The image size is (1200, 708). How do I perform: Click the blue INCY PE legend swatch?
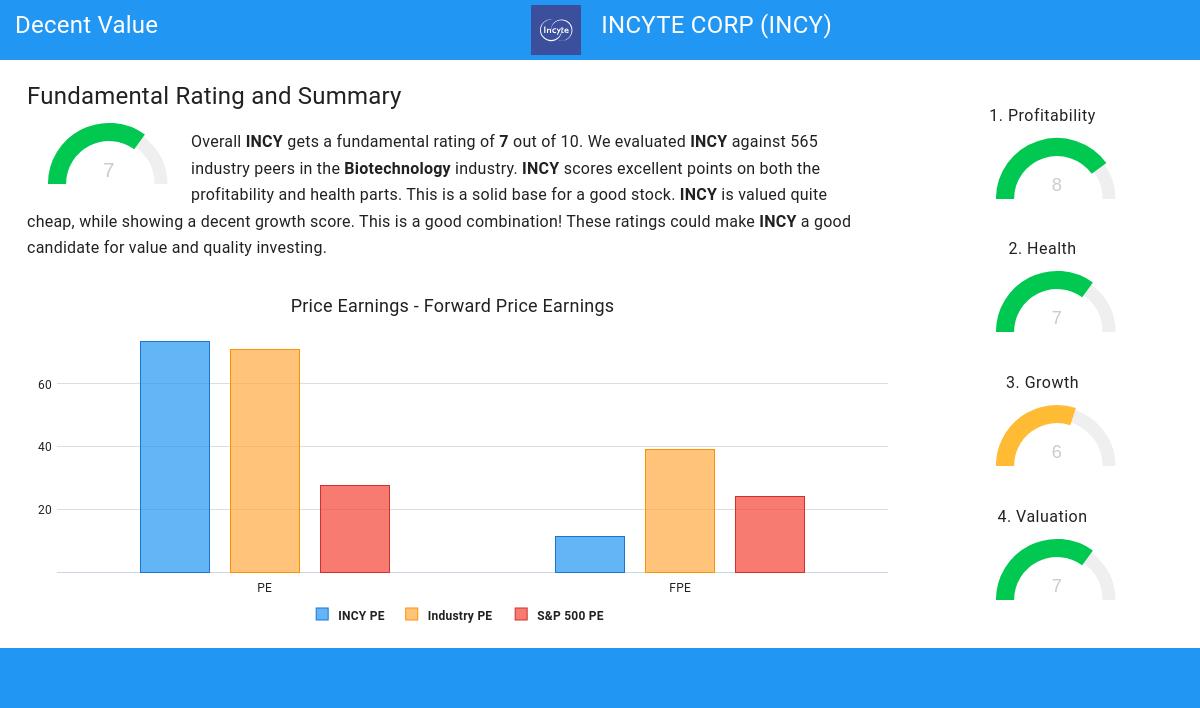[x=322, y=615]
